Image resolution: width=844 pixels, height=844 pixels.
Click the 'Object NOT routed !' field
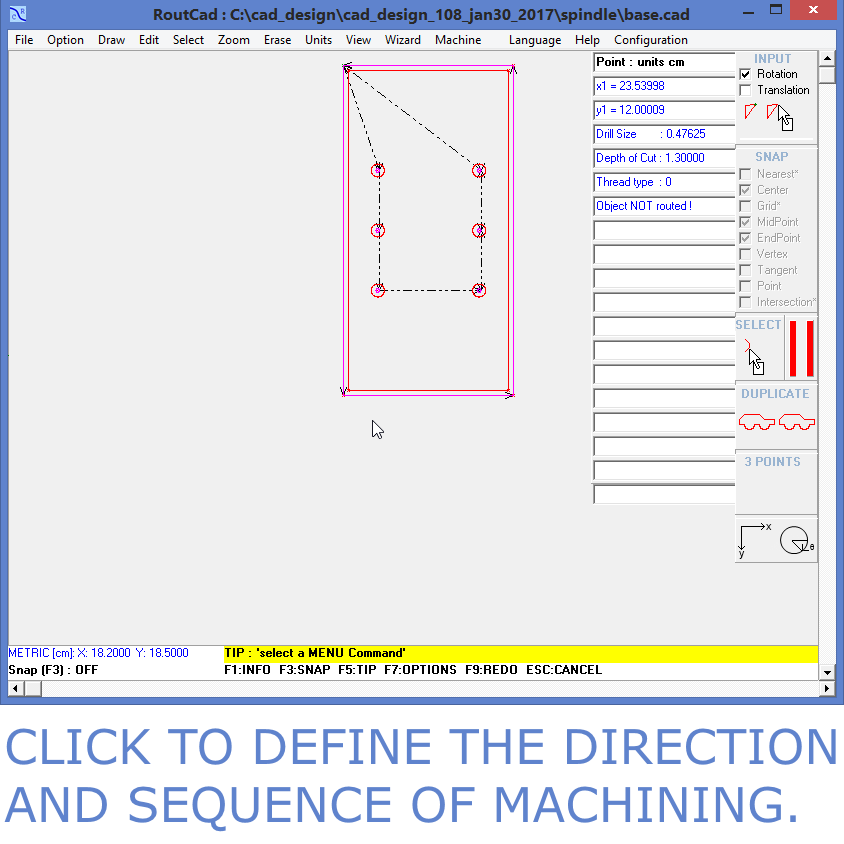coord(664,206)
